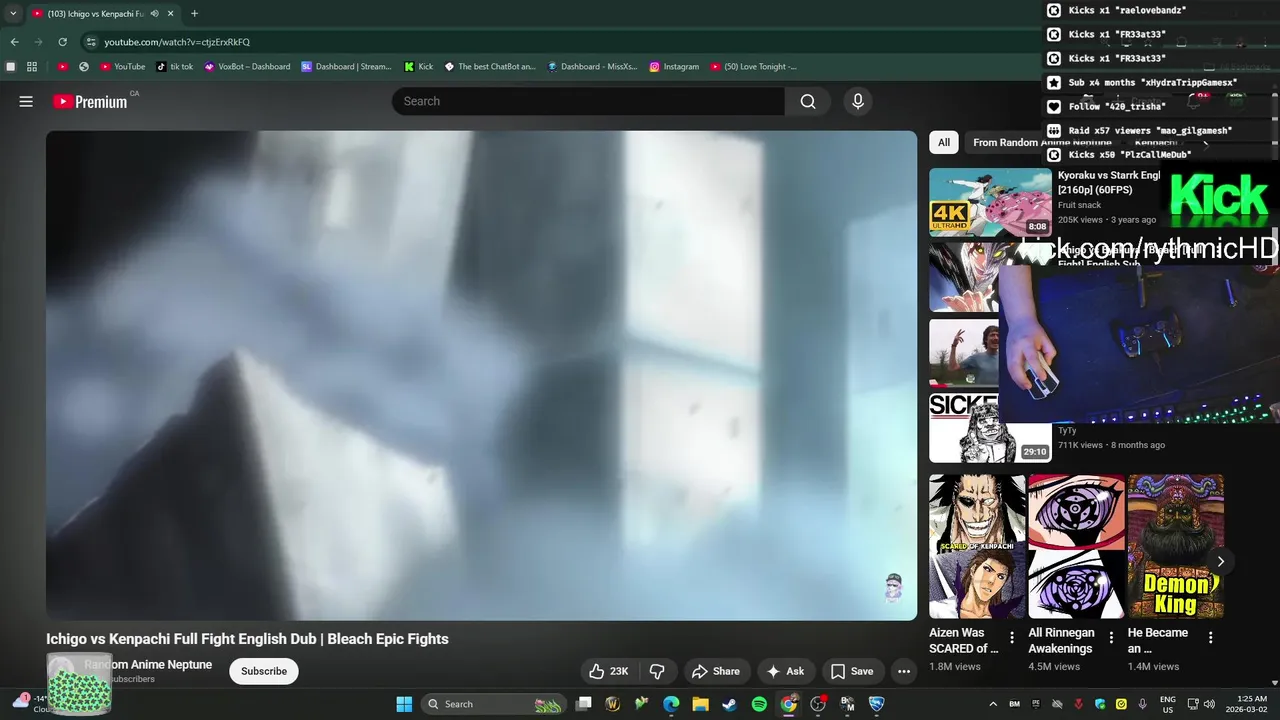Image resolution: width=1280 pixels, height=720 pixels.
Task: Go back with browser back arrow
Action: pyautogui.click(x=14, y=42)
